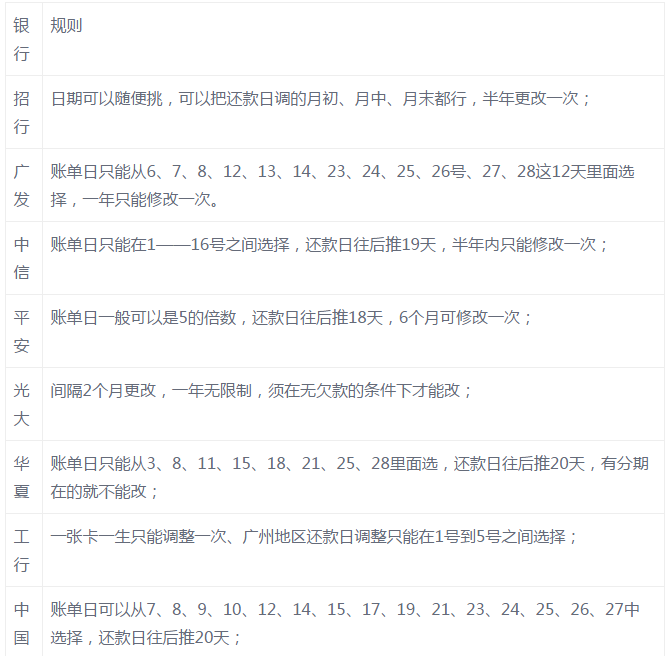The height and width of the screenshot is (656, 666).
Task: Click the 招行 rule about changing every half year
Action: (x=353, y=112)
